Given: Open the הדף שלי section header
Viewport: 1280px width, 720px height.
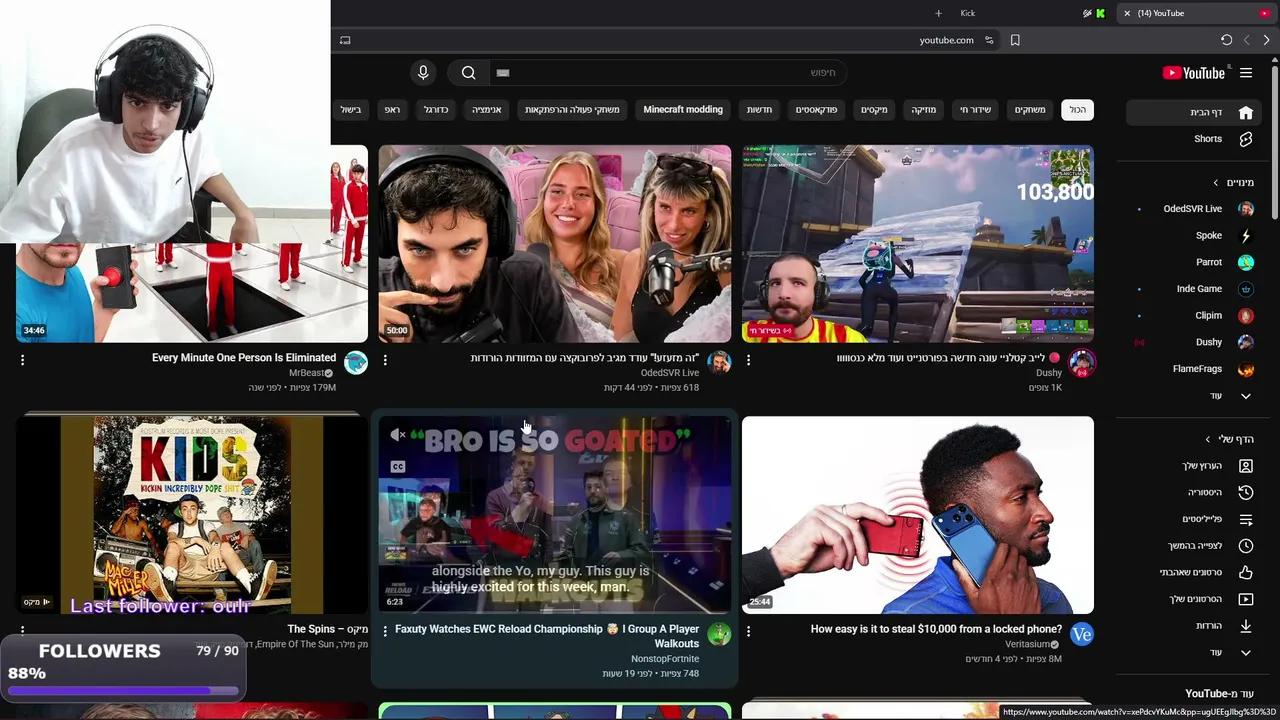Looking at the screenshot, I should pos(1229,439).
